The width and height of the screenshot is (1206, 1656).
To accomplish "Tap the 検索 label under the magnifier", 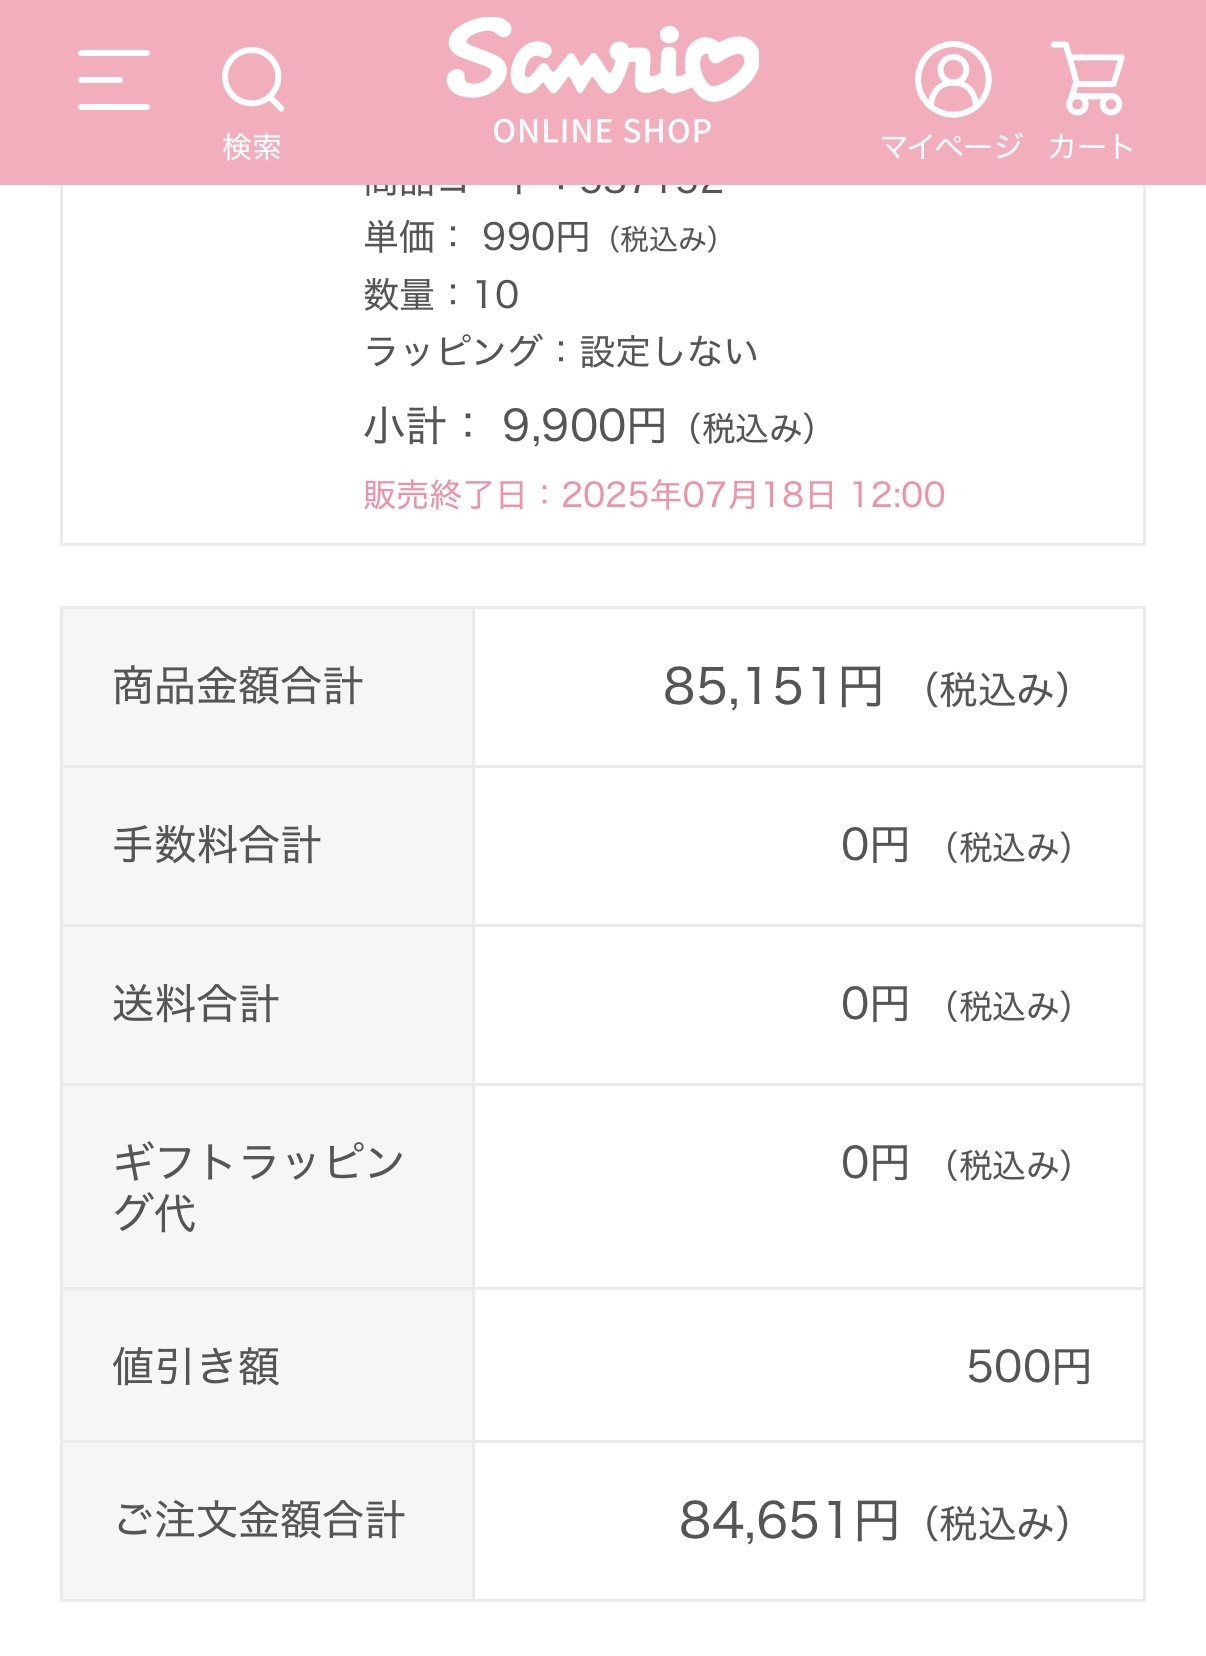I will click(x=252, y=147).
